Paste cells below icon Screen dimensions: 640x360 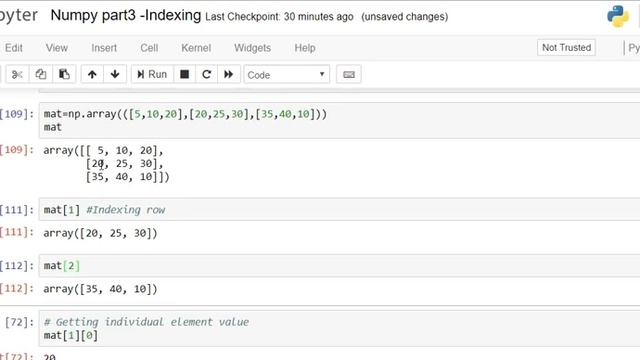64,75
